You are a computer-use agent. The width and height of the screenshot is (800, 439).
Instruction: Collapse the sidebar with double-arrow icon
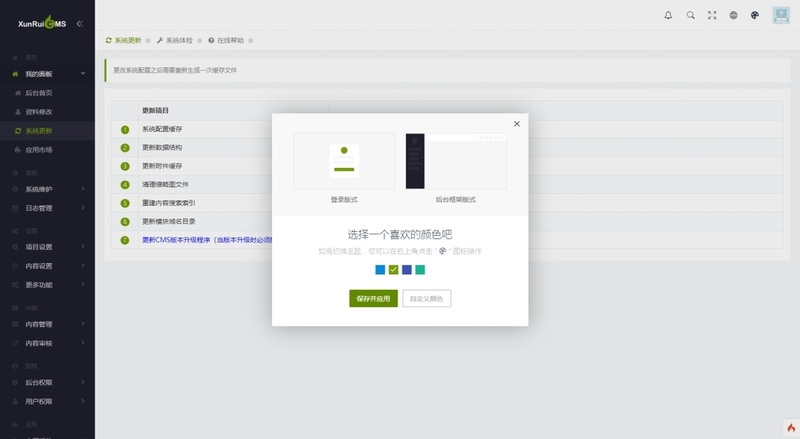80,23
